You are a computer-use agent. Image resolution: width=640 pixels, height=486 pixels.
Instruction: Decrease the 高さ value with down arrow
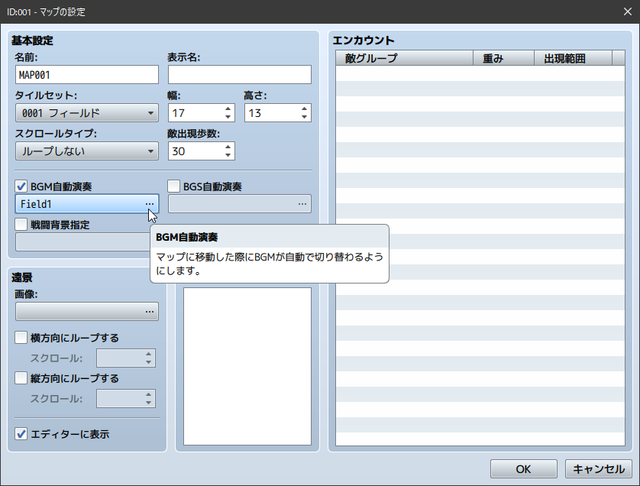(x=304, y=118)
